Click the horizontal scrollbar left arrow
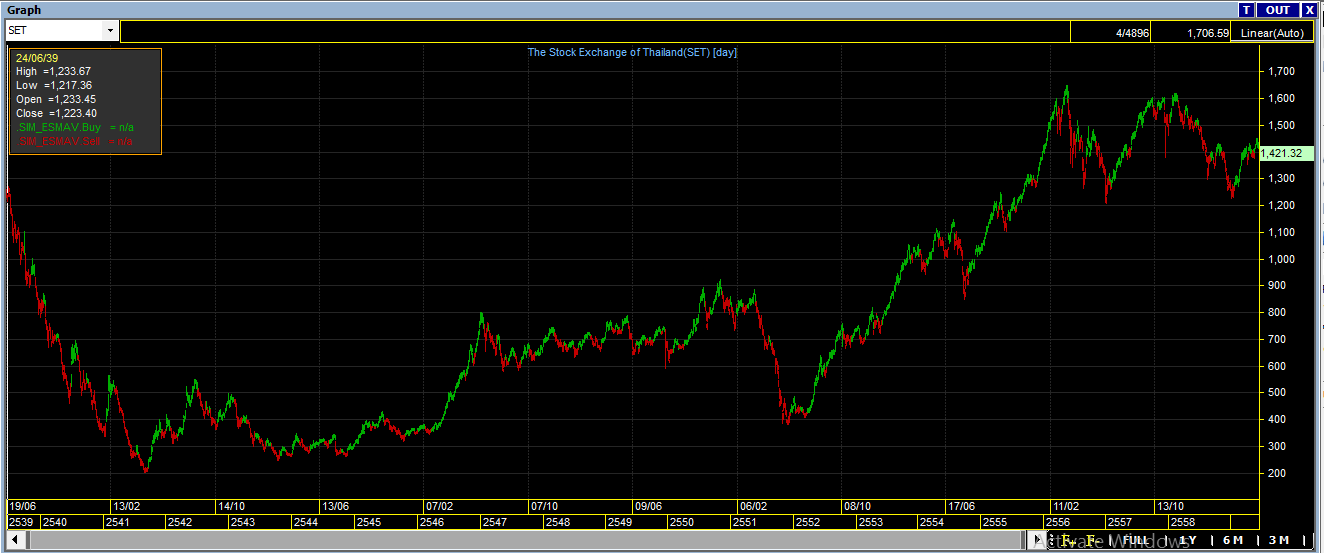 (14, 541)
